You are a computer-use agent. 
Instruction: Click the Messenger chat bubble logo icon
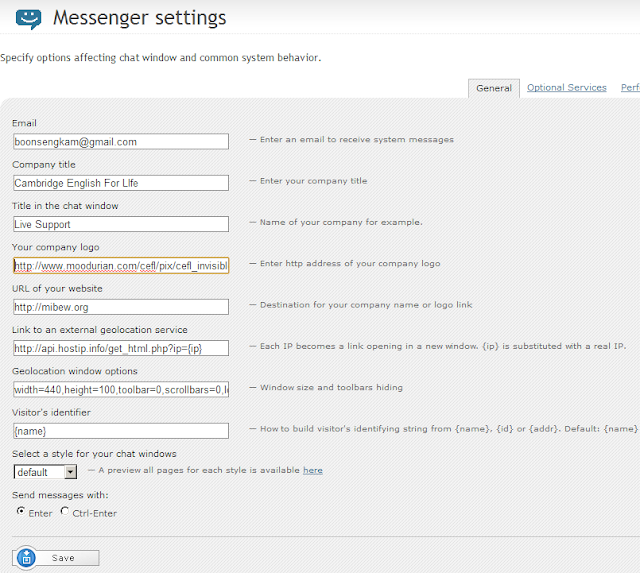point(28,19)
